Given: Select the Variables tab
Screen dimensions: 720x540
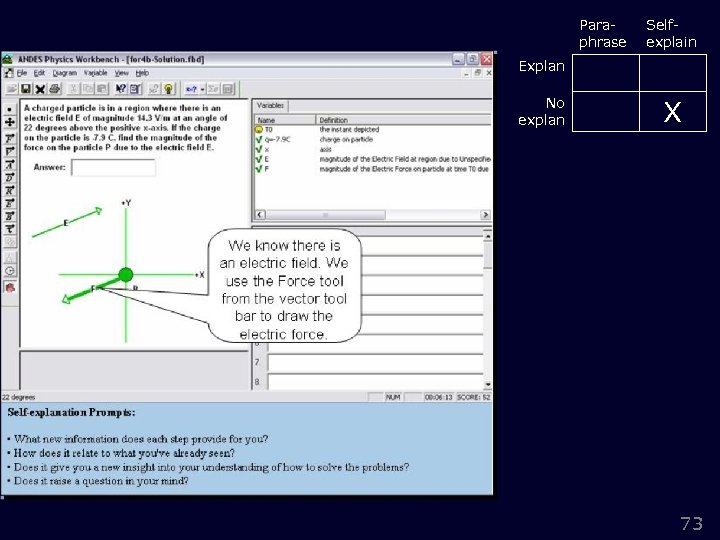Looking at the screenshot, I should coord(270,106).
